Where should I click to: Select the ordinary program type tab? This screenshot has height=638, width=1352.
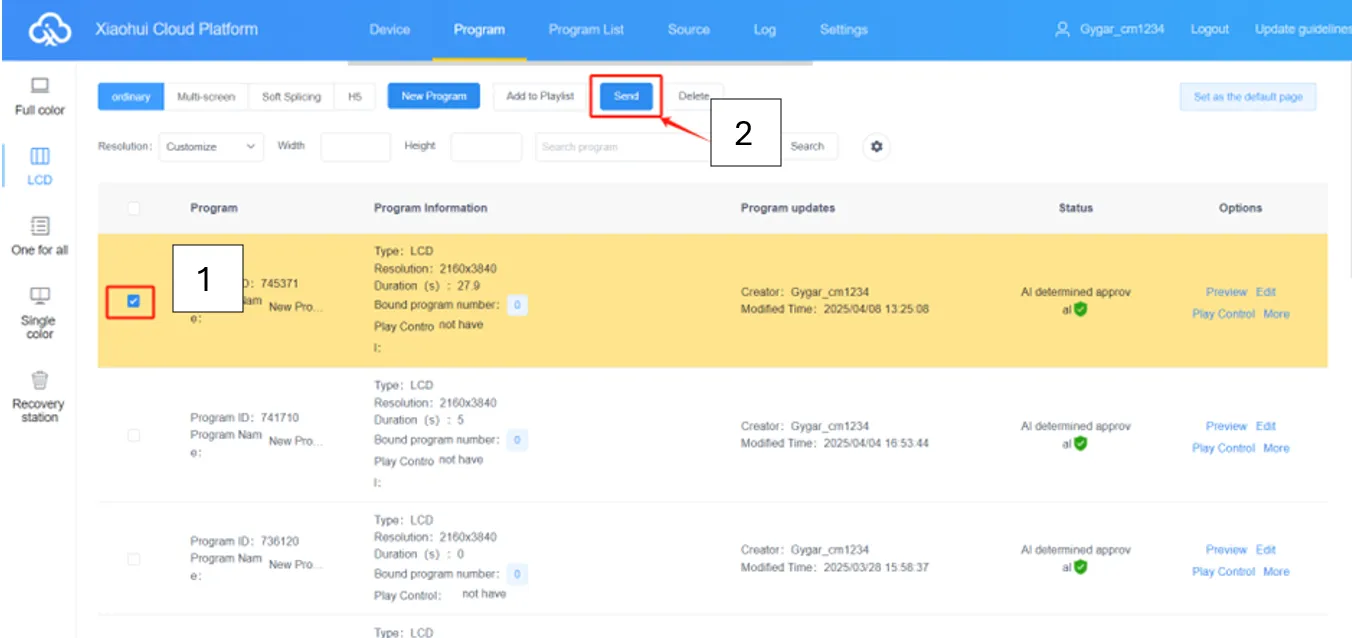click(131, 97)
